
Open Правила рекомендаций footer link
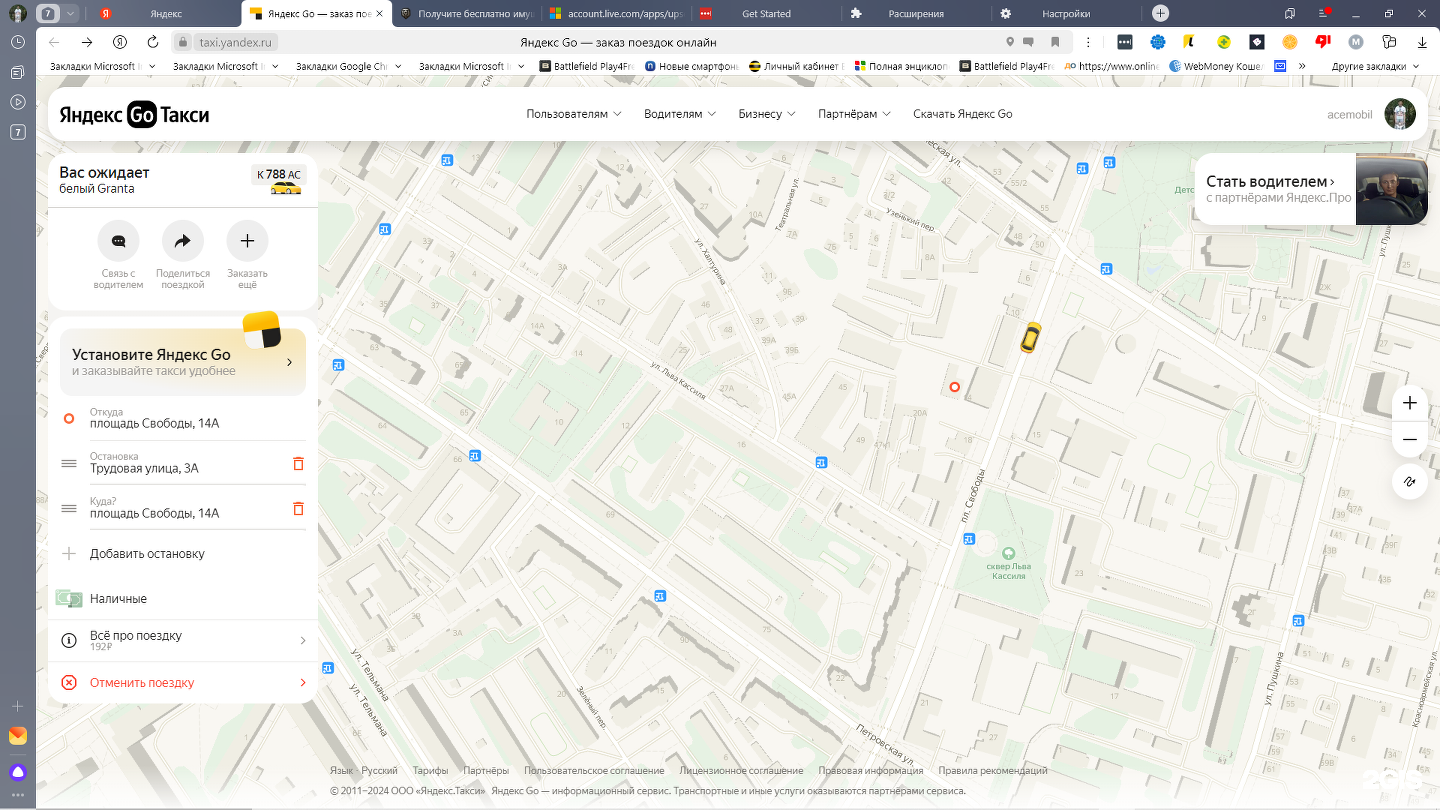(x=993, y=771)
